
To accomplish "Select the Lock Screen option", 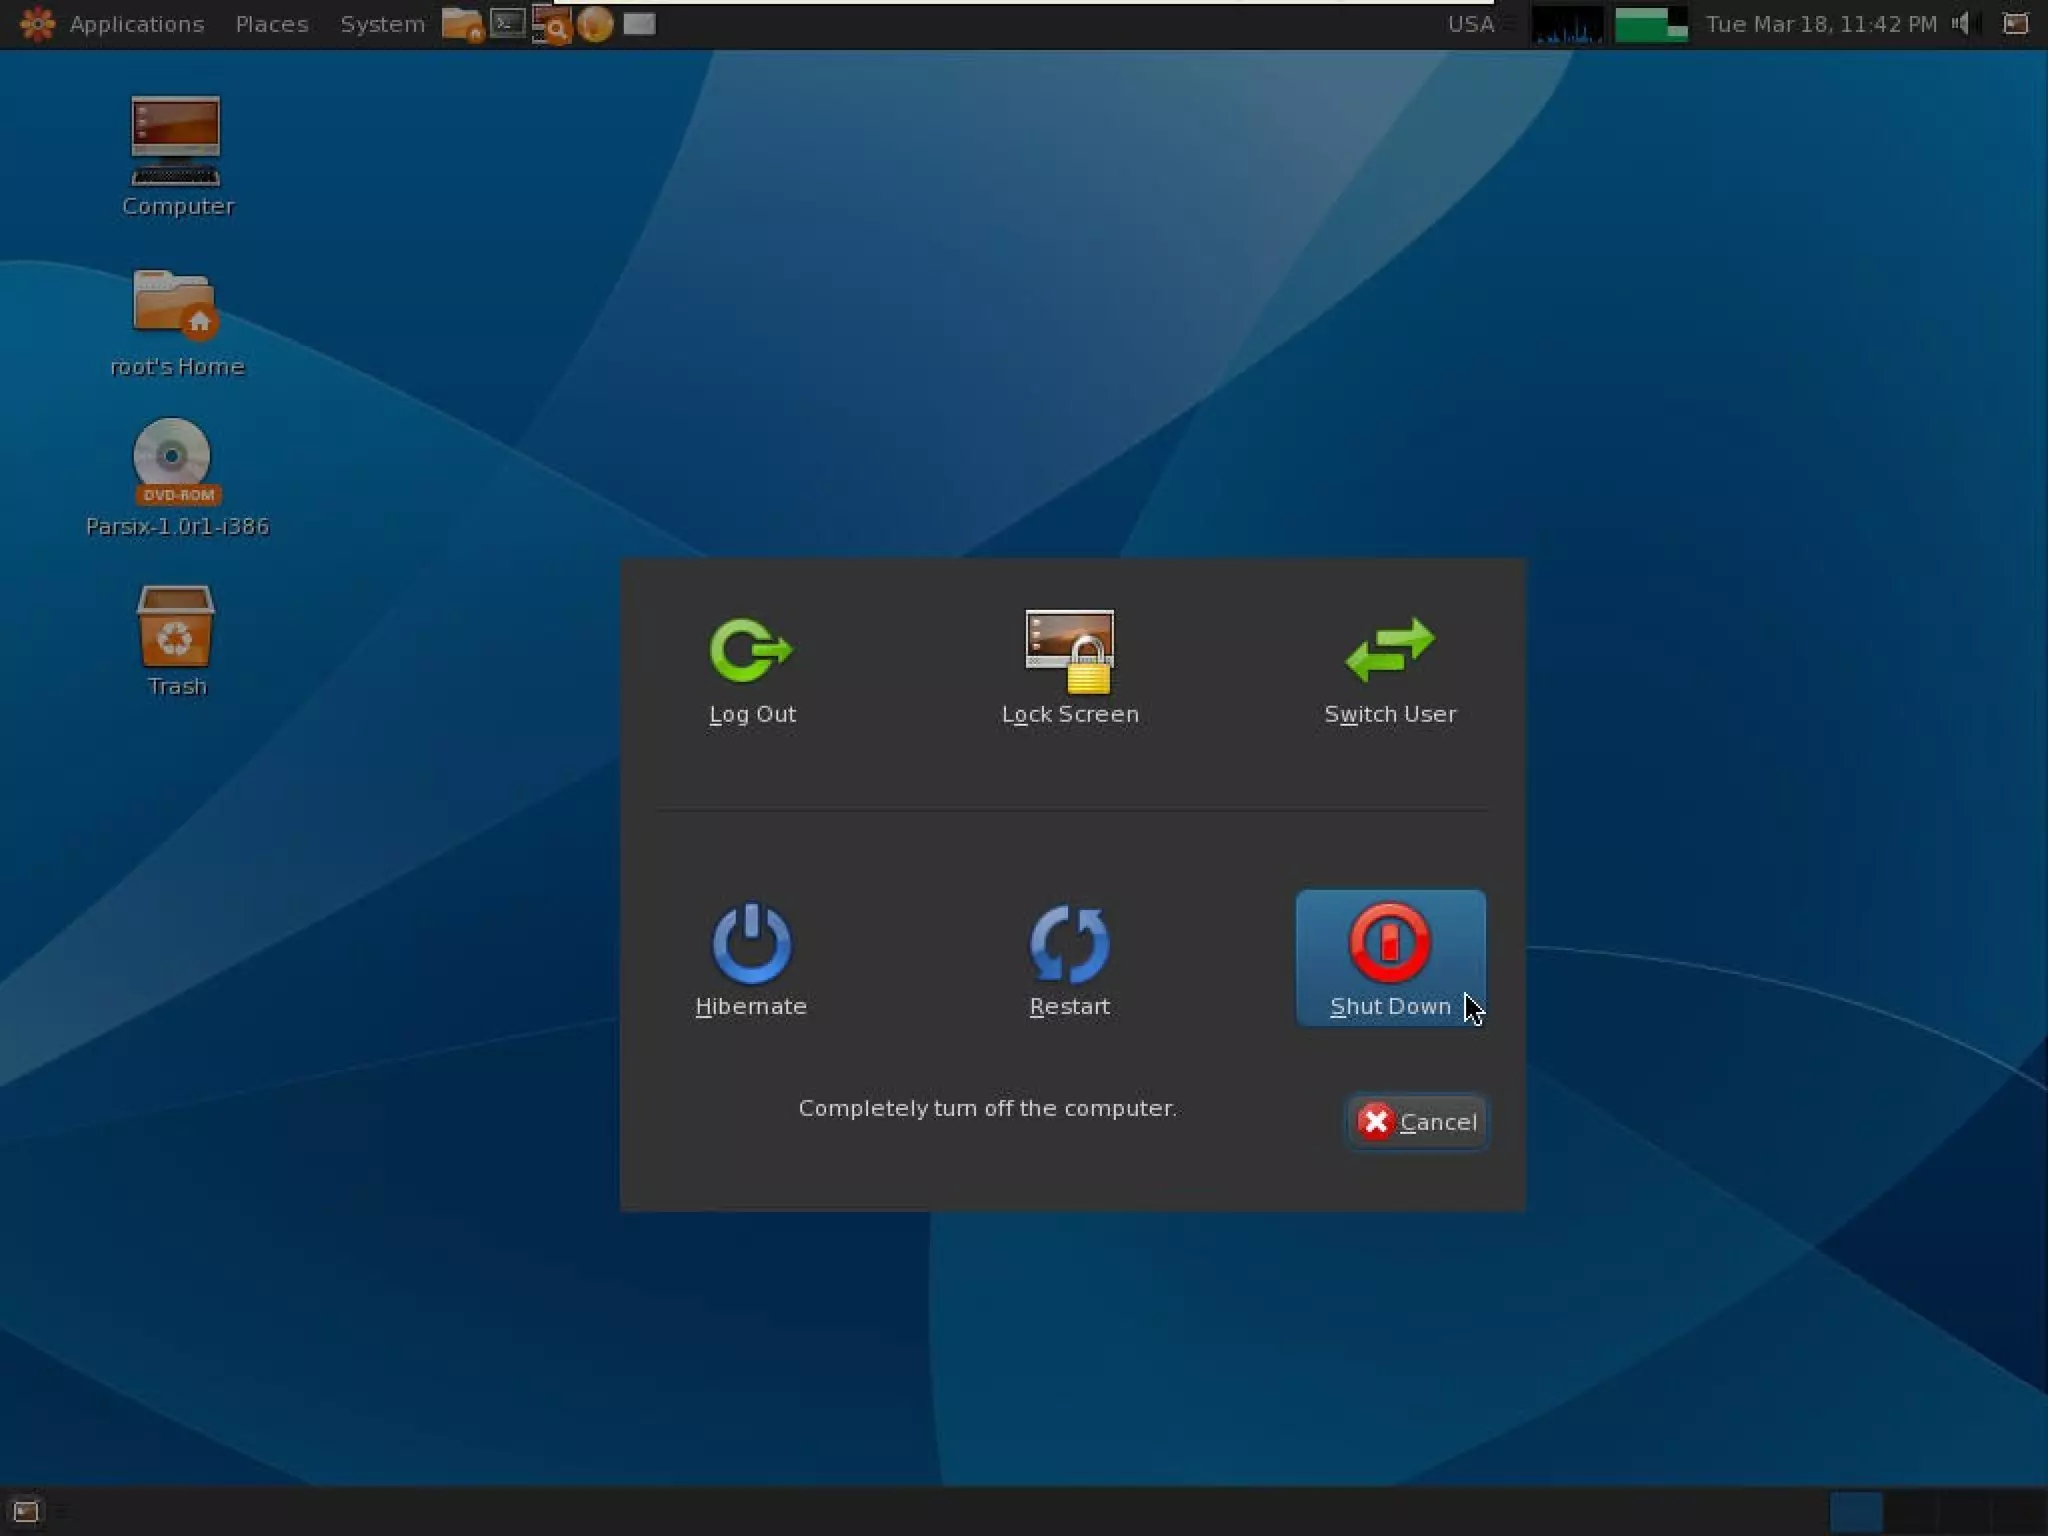I will coord(1069,668).
